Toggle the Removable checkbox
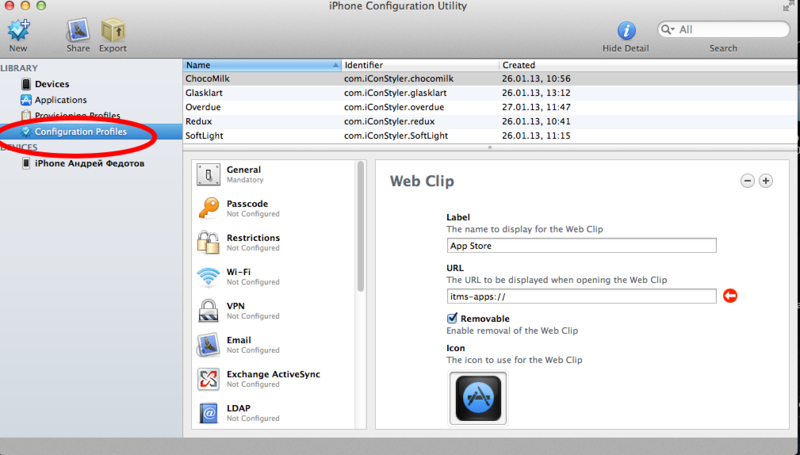The height and width of the screenshot is (455, 800). point(452,318)
